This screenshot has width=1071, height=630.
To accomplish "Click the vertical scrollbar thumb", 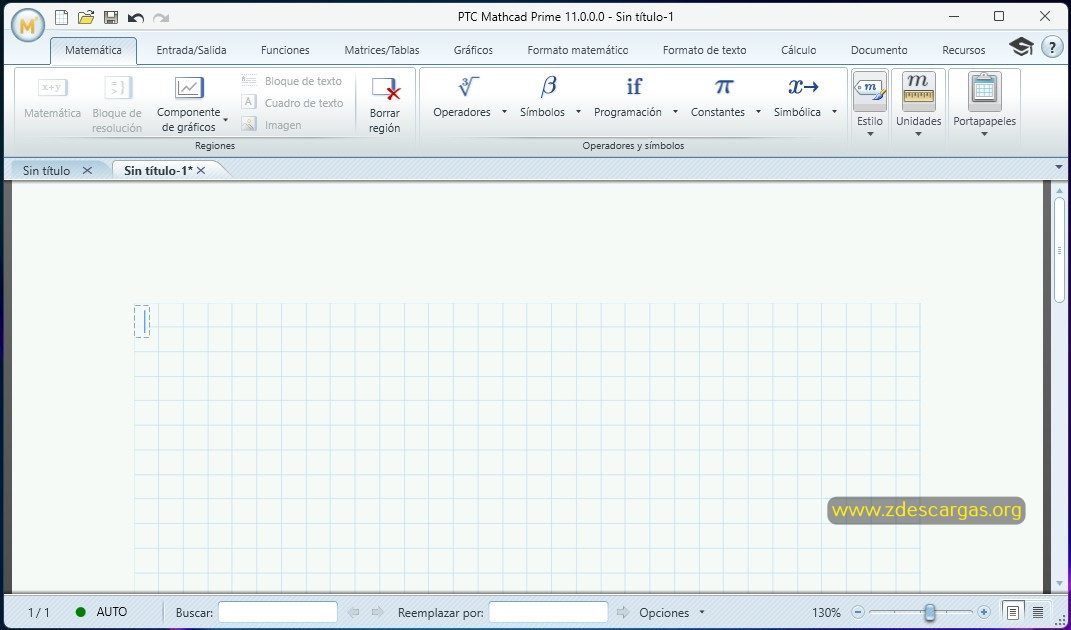I will (x=1059, y=249).
